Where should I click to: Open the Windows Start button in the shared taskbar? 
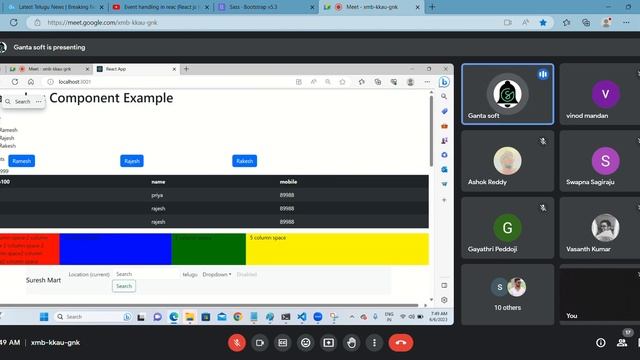(44, 317)
